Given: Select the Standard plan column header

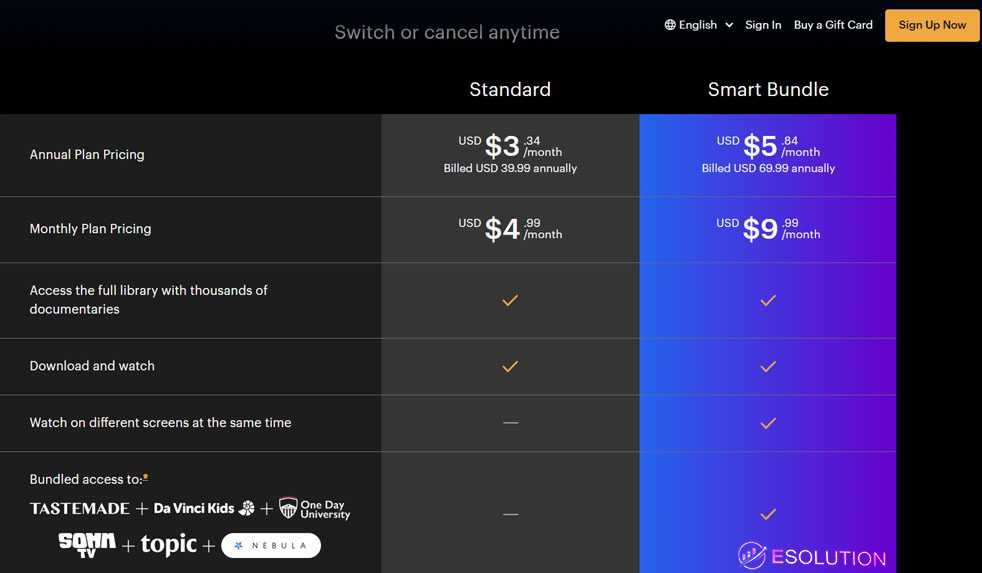Looking at the screenshot, I should [510, 89].
